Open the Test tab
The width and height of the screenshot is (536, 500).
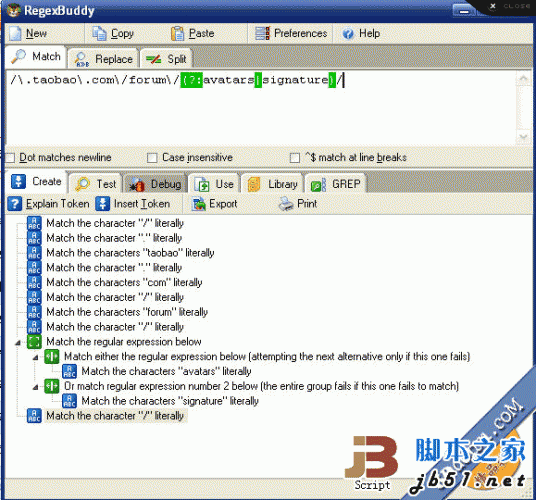click(96, 184)
